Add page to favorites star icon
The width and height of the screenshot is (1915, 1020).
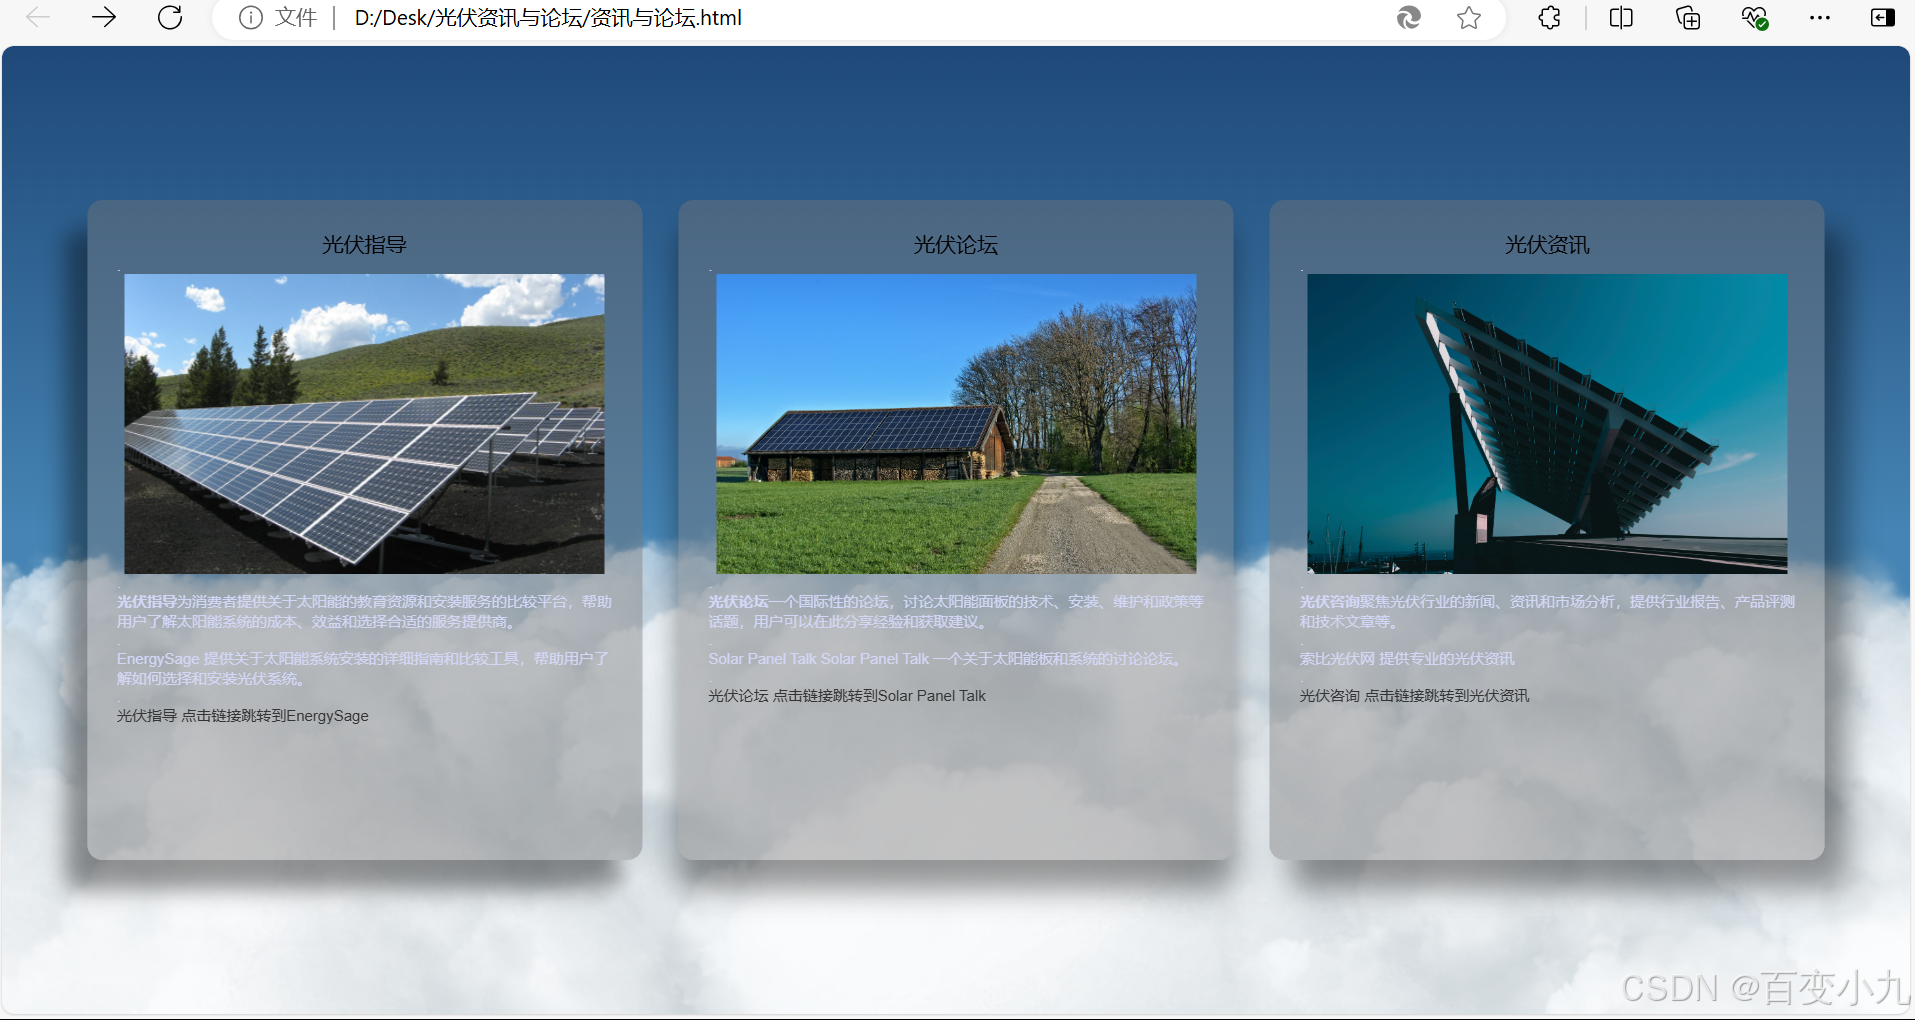(1469, 18)
